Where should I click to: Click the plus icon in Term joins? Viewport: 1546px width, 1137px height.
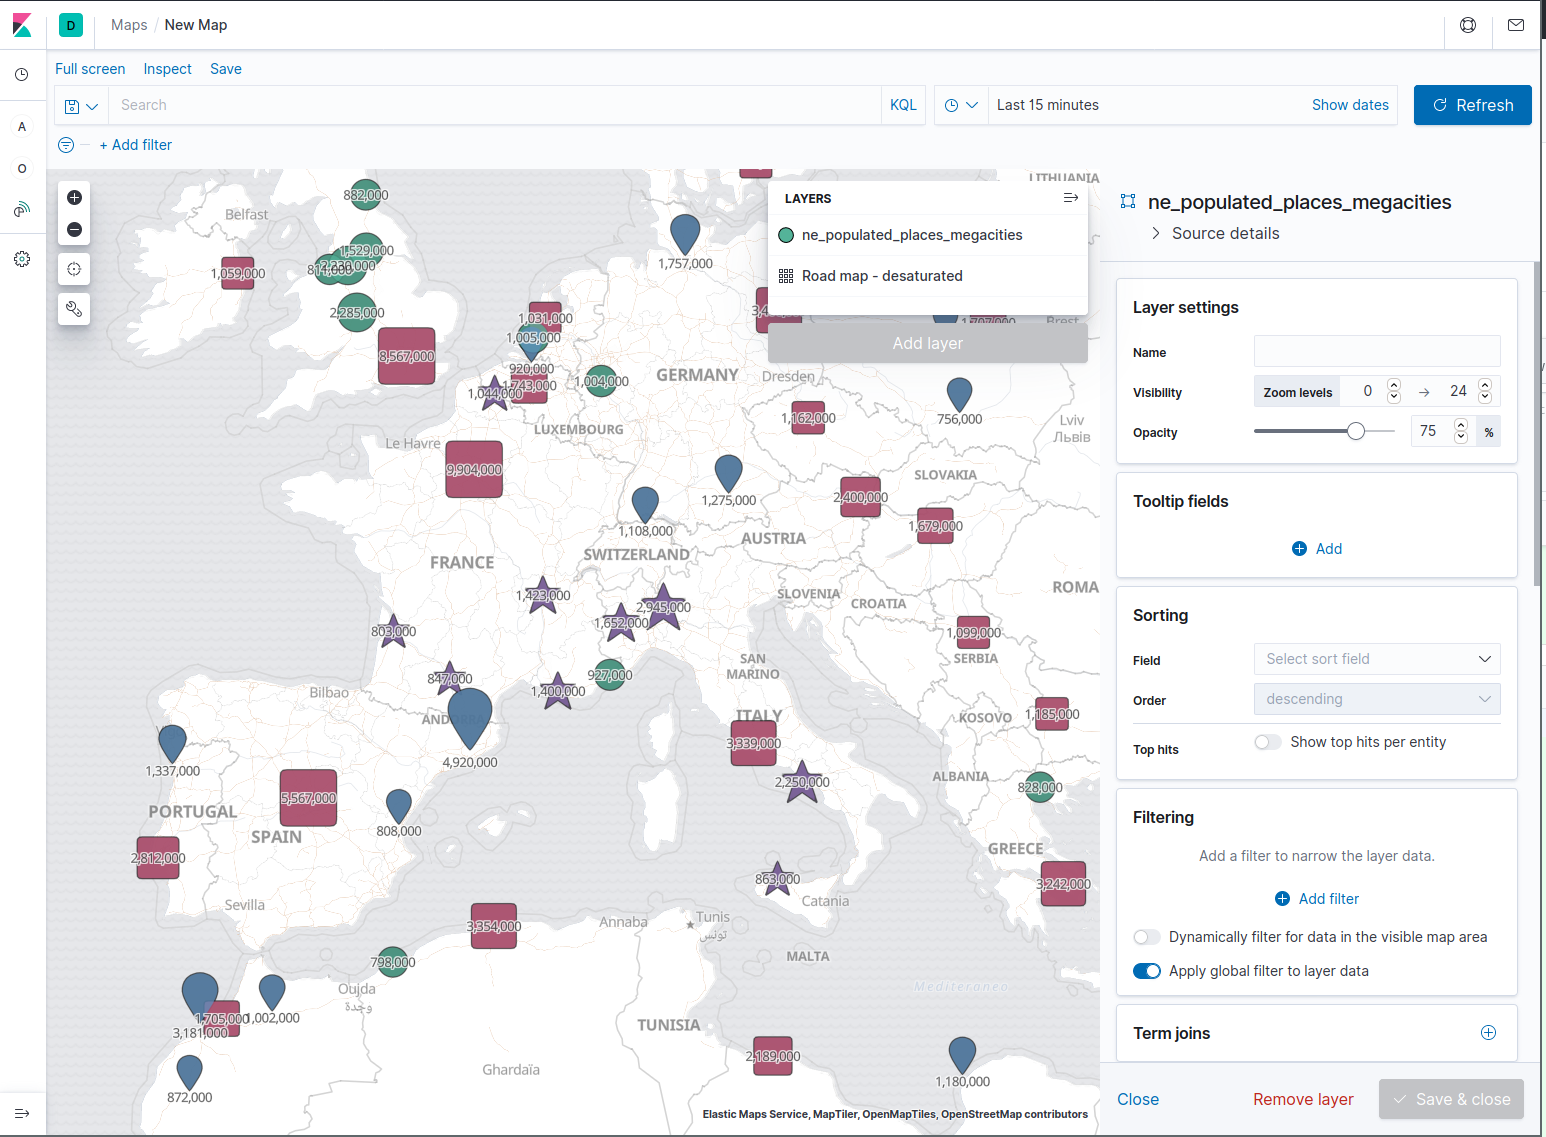tap(1488, 1033)
